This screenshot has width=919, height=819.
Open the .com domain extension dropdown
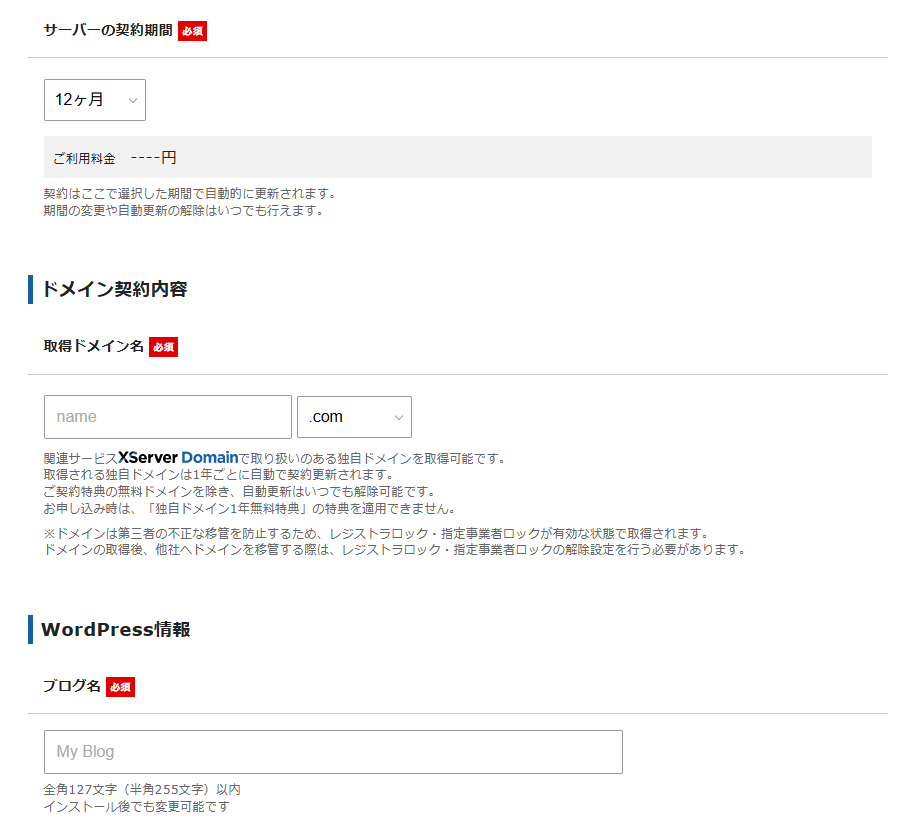[353, 417]
